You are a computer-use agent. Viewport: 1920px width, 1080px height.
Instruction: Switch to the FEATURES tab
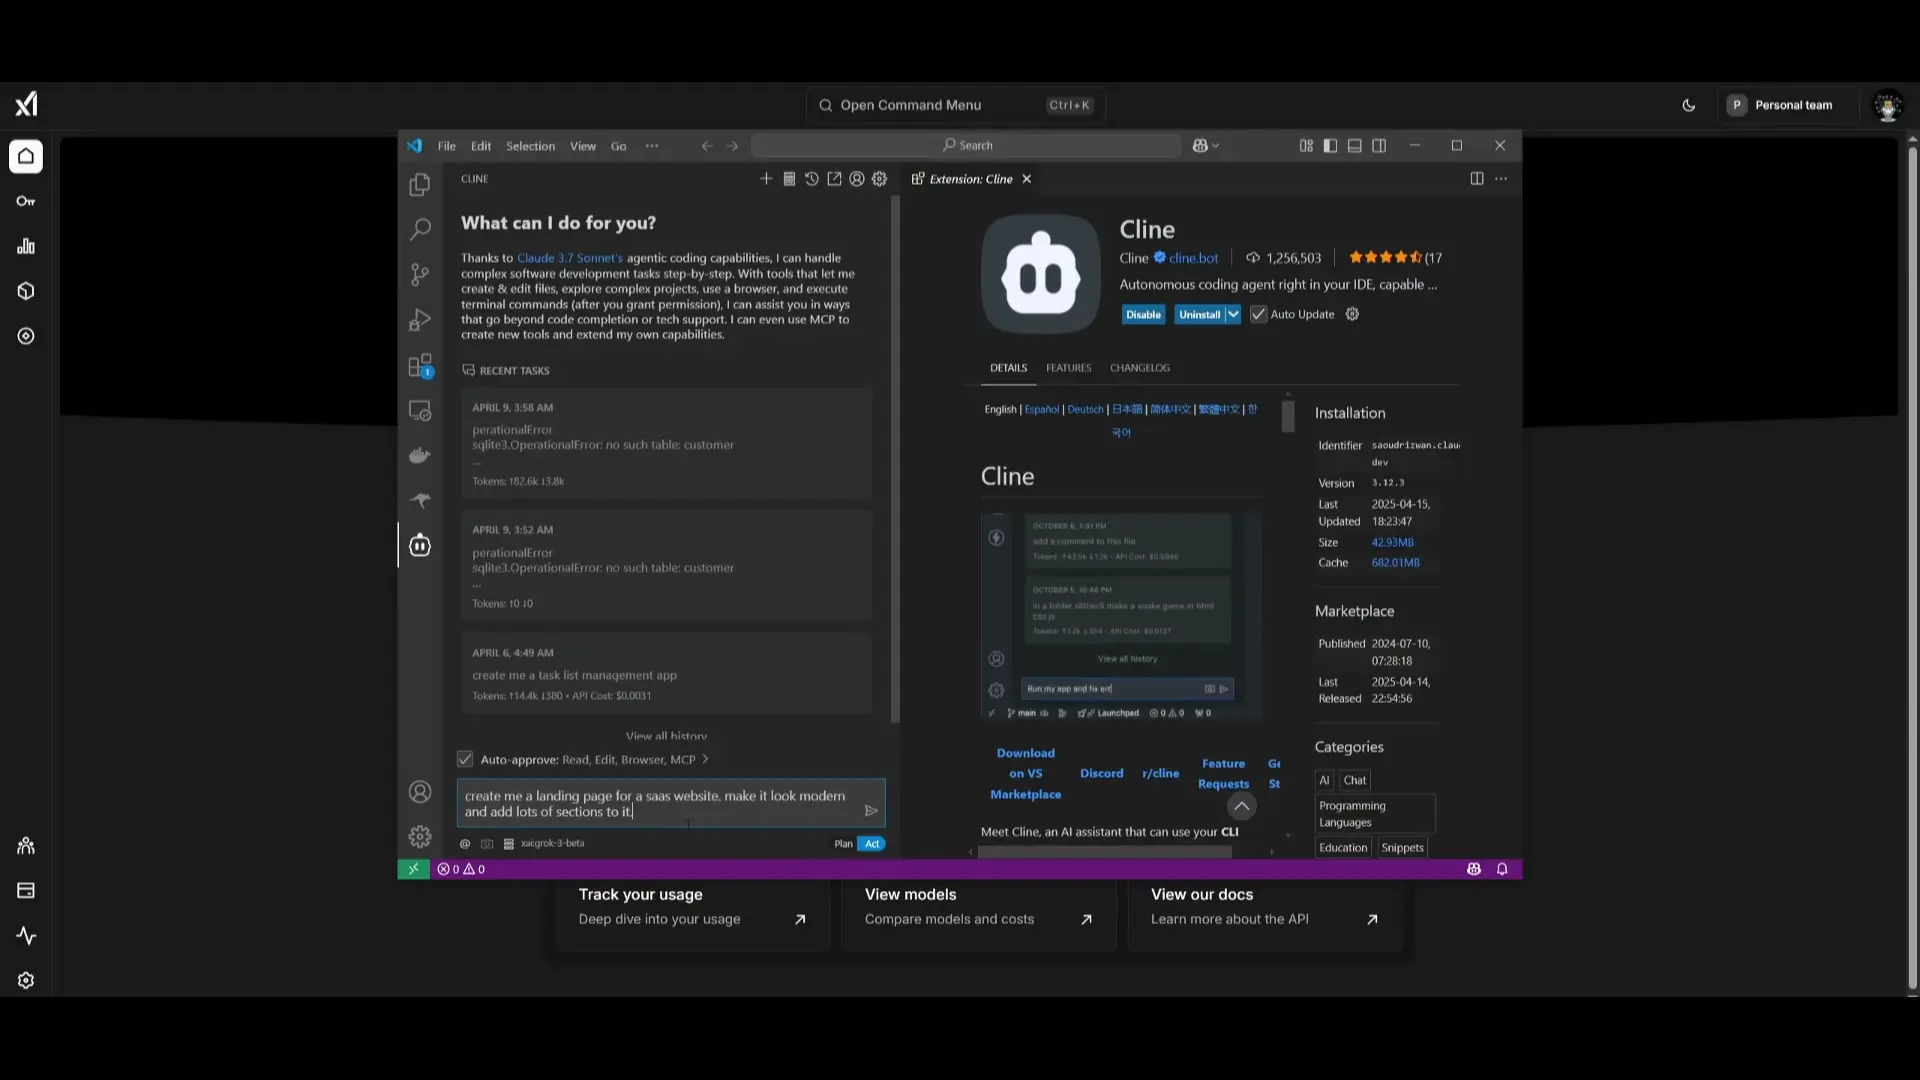click(1069, 368)
